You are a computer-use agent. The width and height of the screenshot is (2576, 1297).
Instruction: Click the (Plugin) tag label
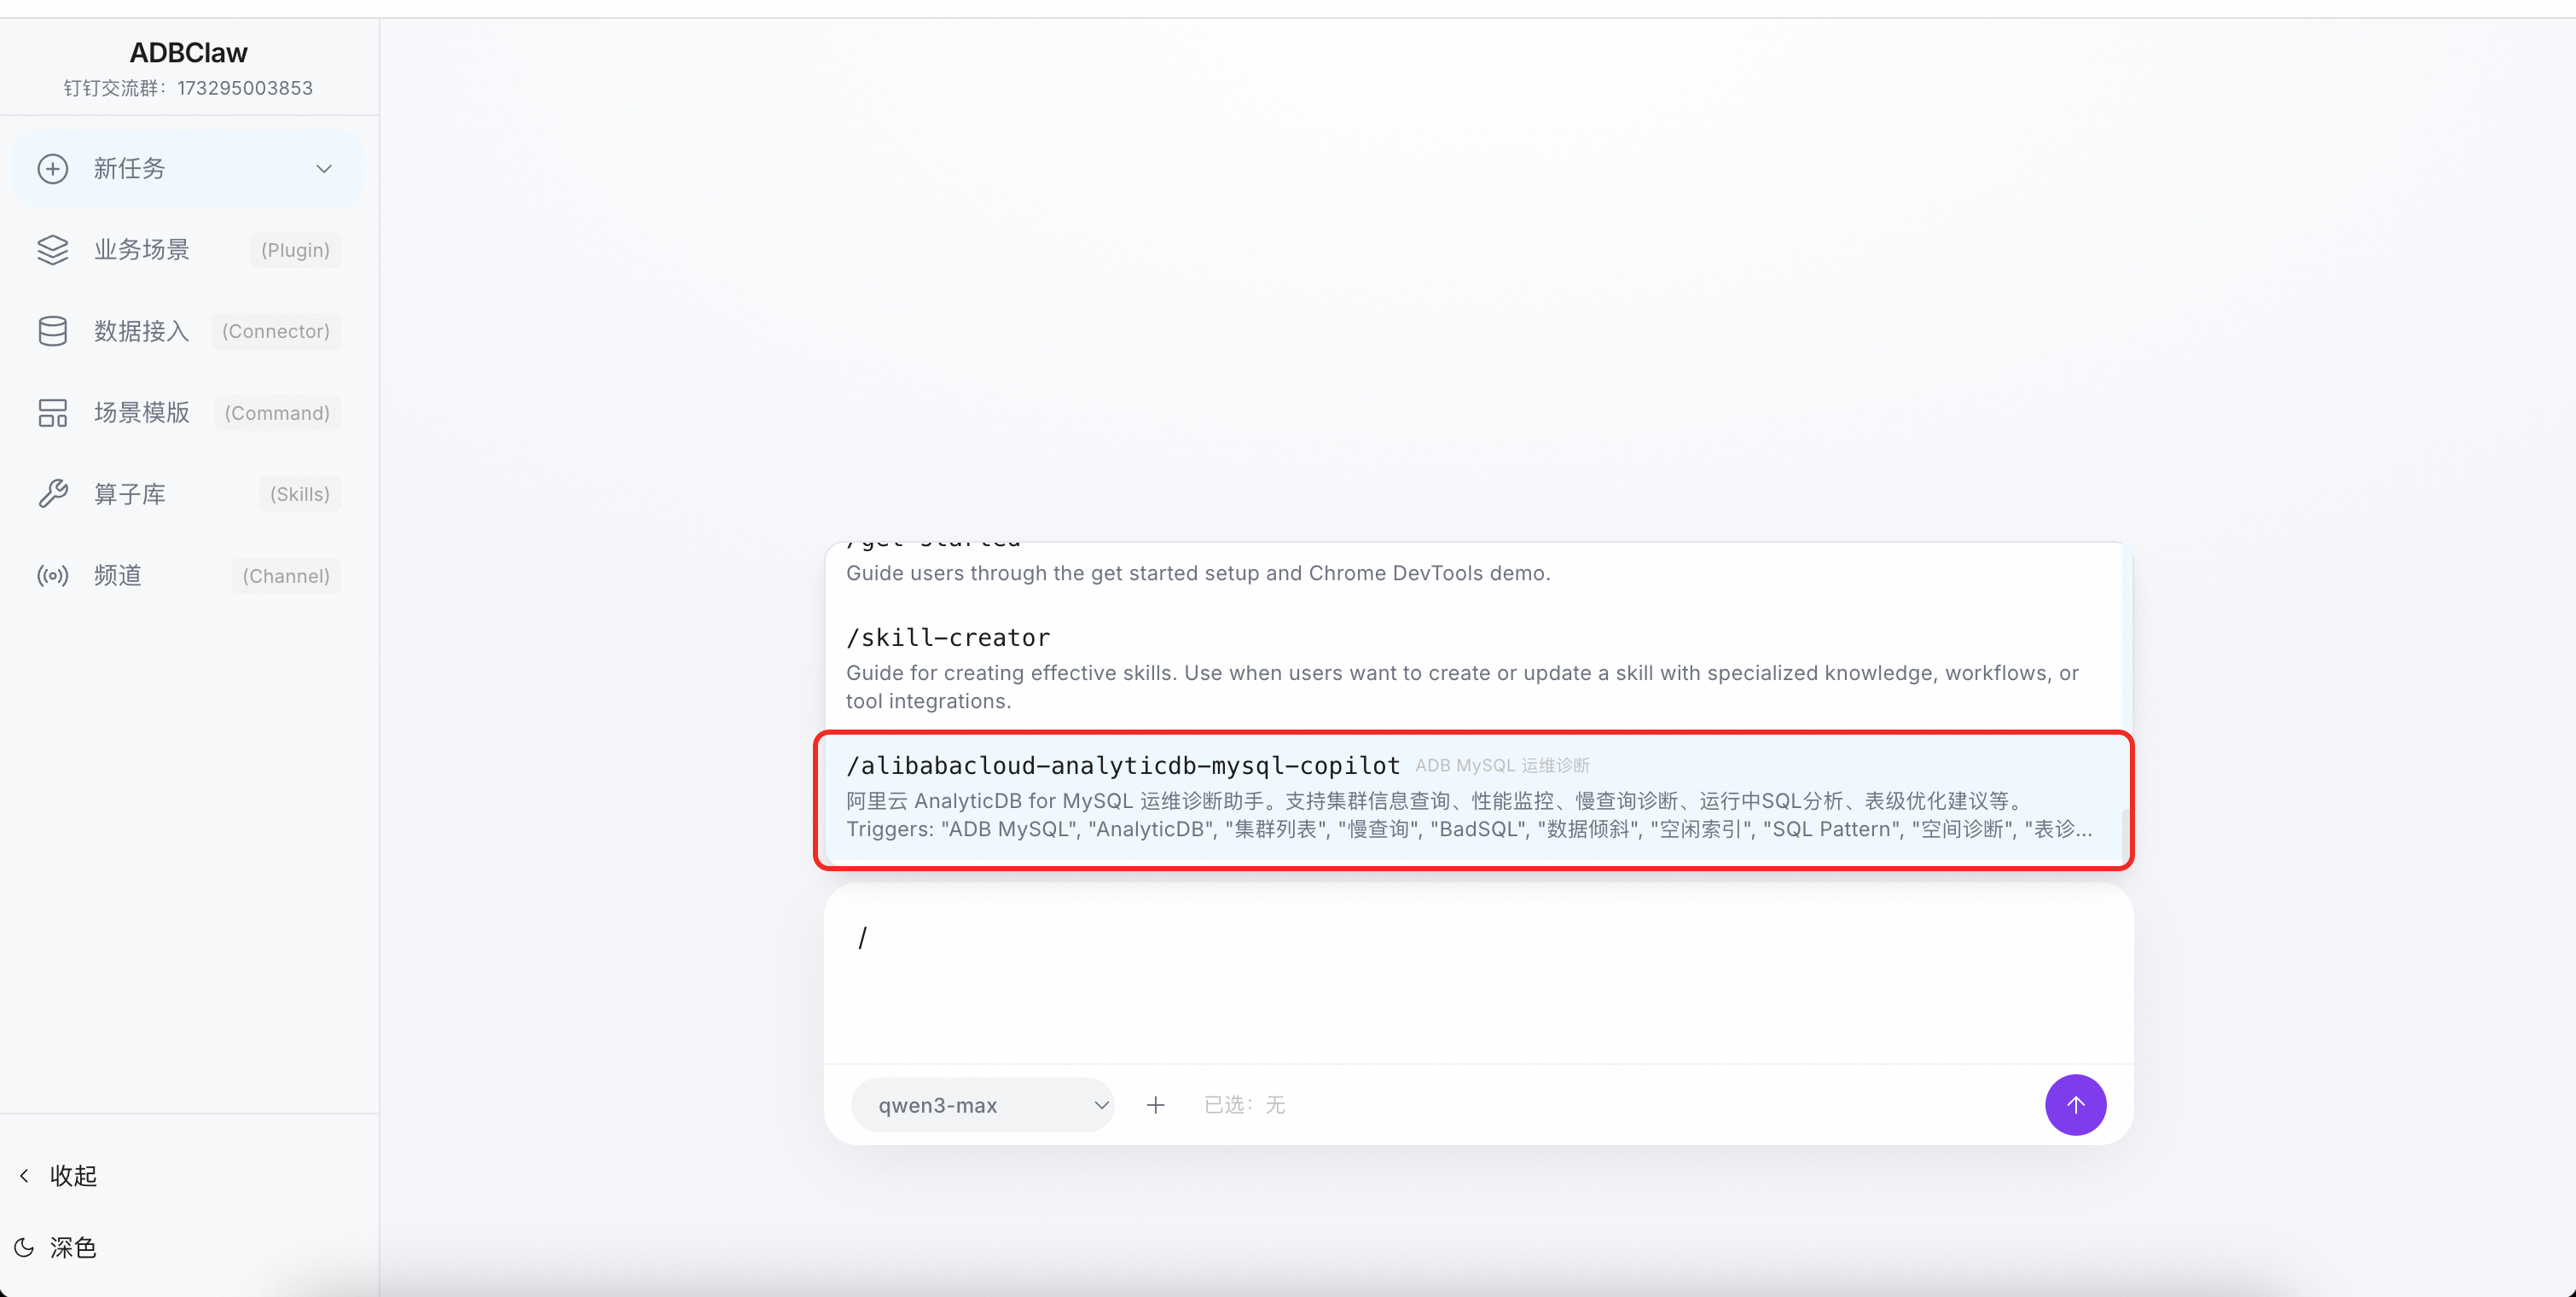(x=295, y=250)
